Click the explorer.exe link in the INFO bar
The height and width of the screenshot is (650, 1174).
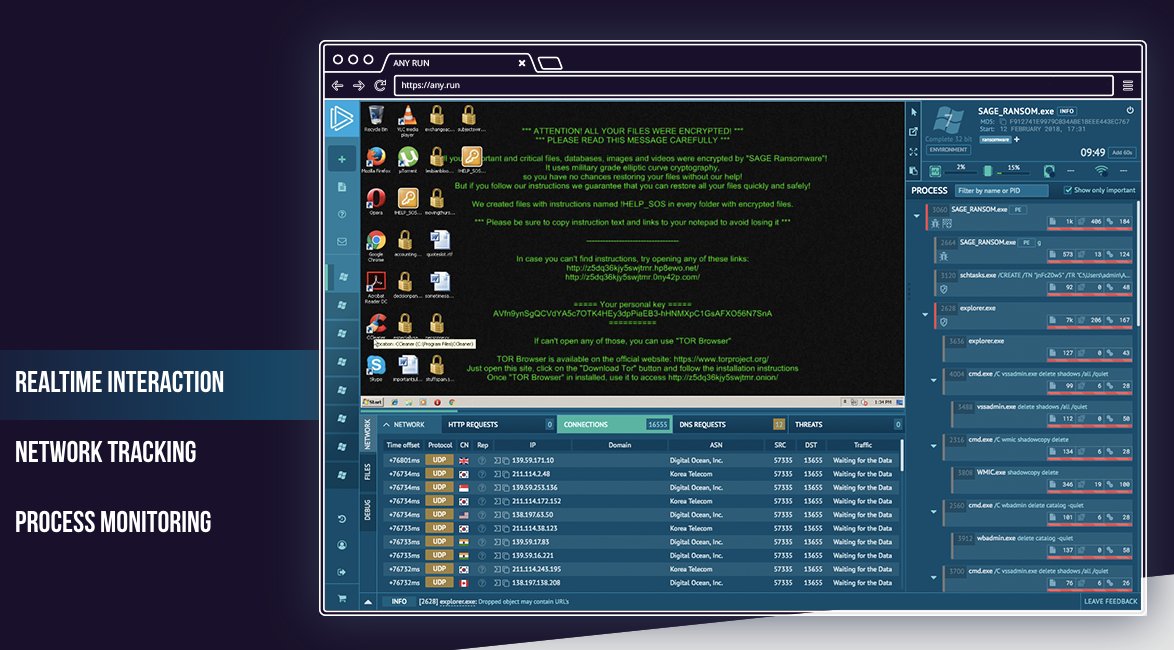pyautogui.click(x=458, y=601)
